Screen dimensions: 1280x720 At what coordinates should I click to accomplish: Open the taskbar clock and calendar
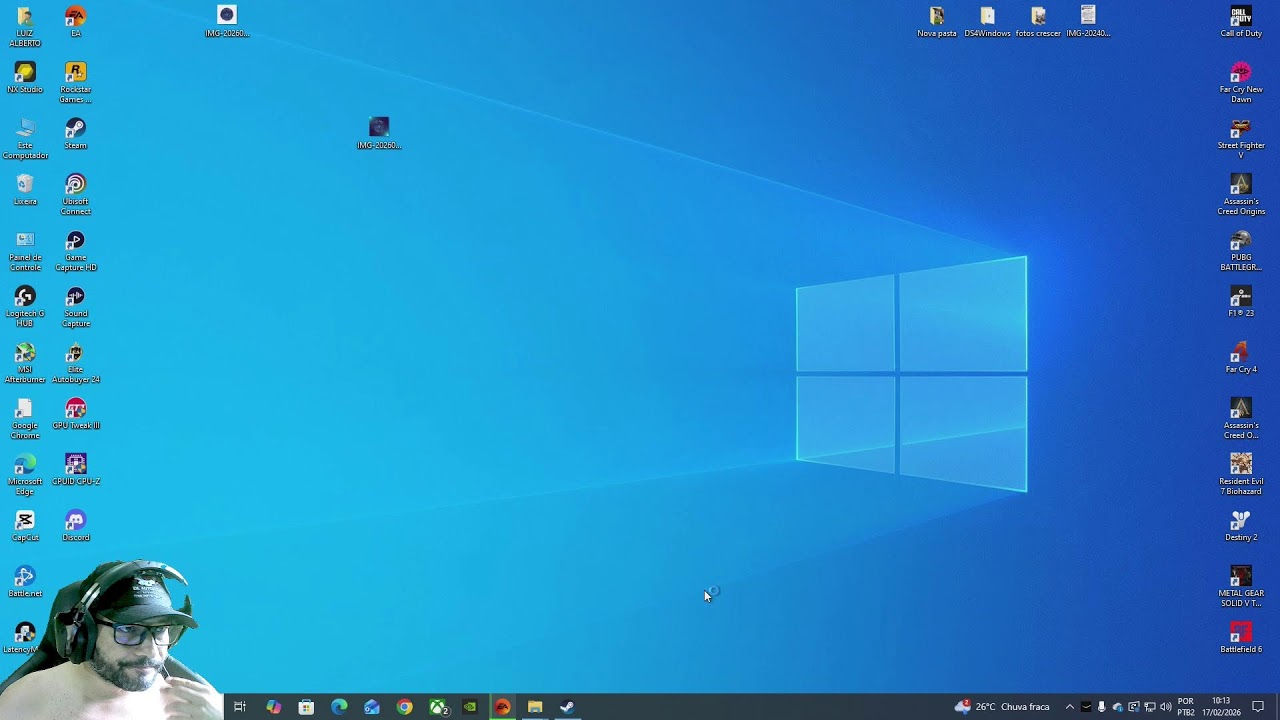[x=1221, y=707]
